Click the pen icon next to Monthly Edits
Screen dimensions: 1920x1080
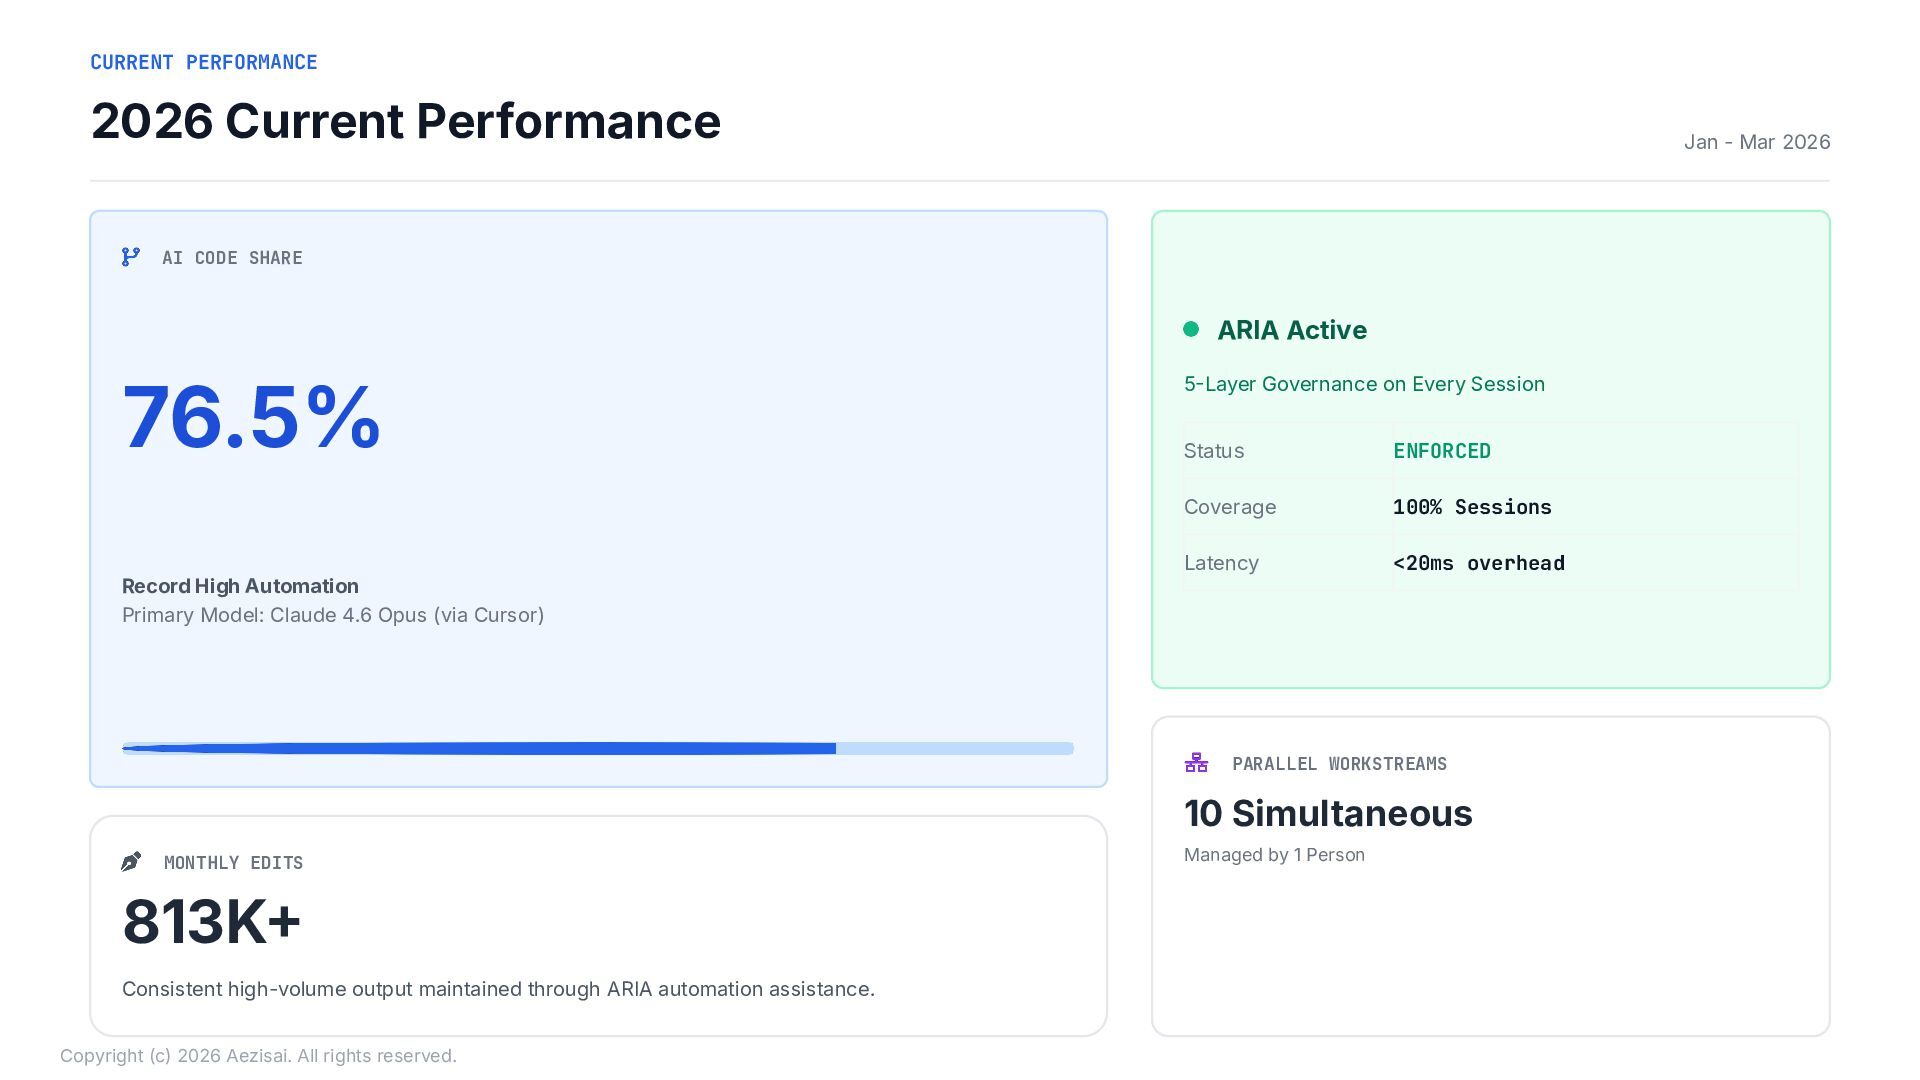tap(131, 862)
